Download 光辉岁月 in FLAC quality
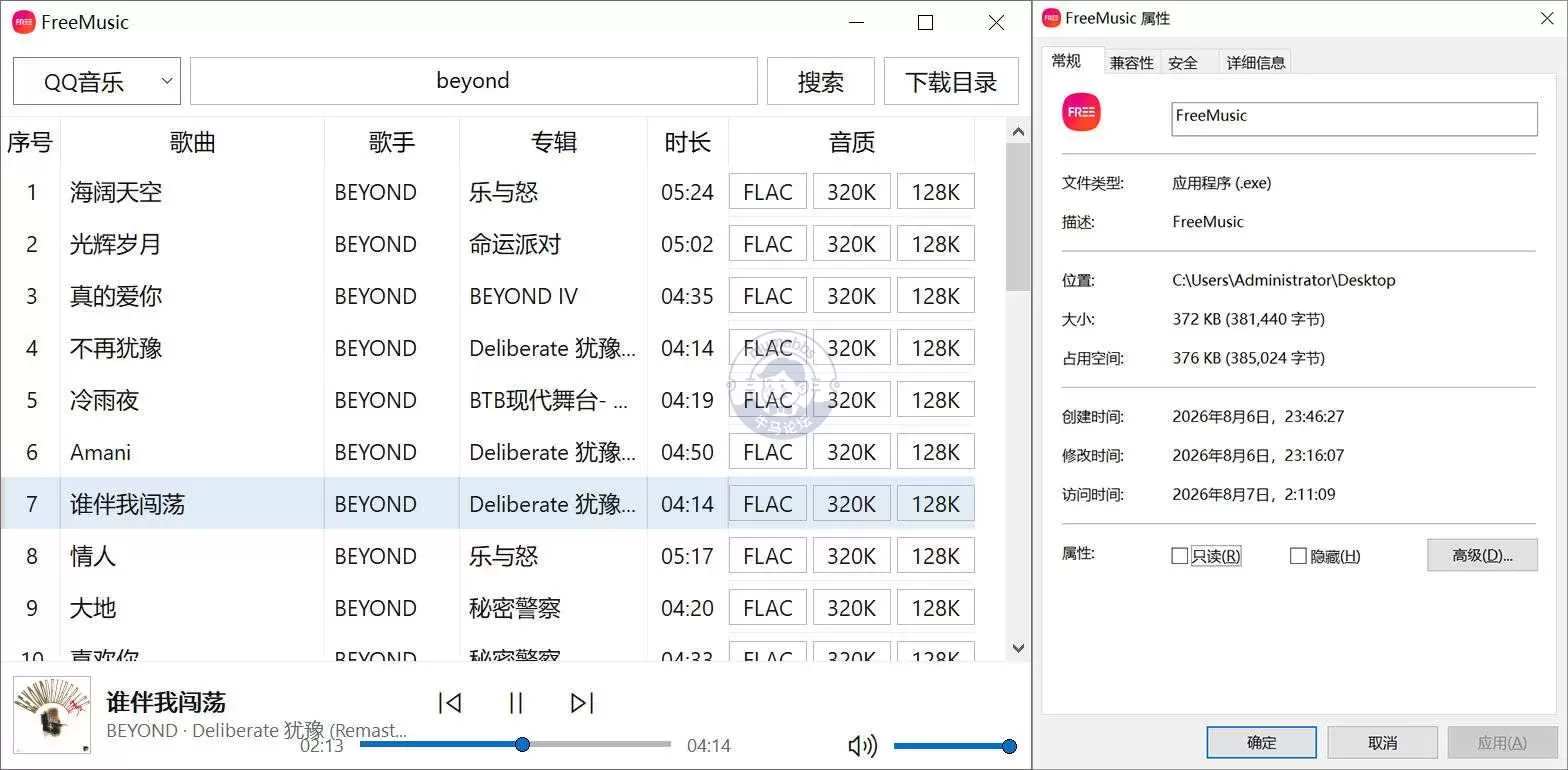Image resolution: width=1568 pixels, height=770 pixels. tap(768, 244)
